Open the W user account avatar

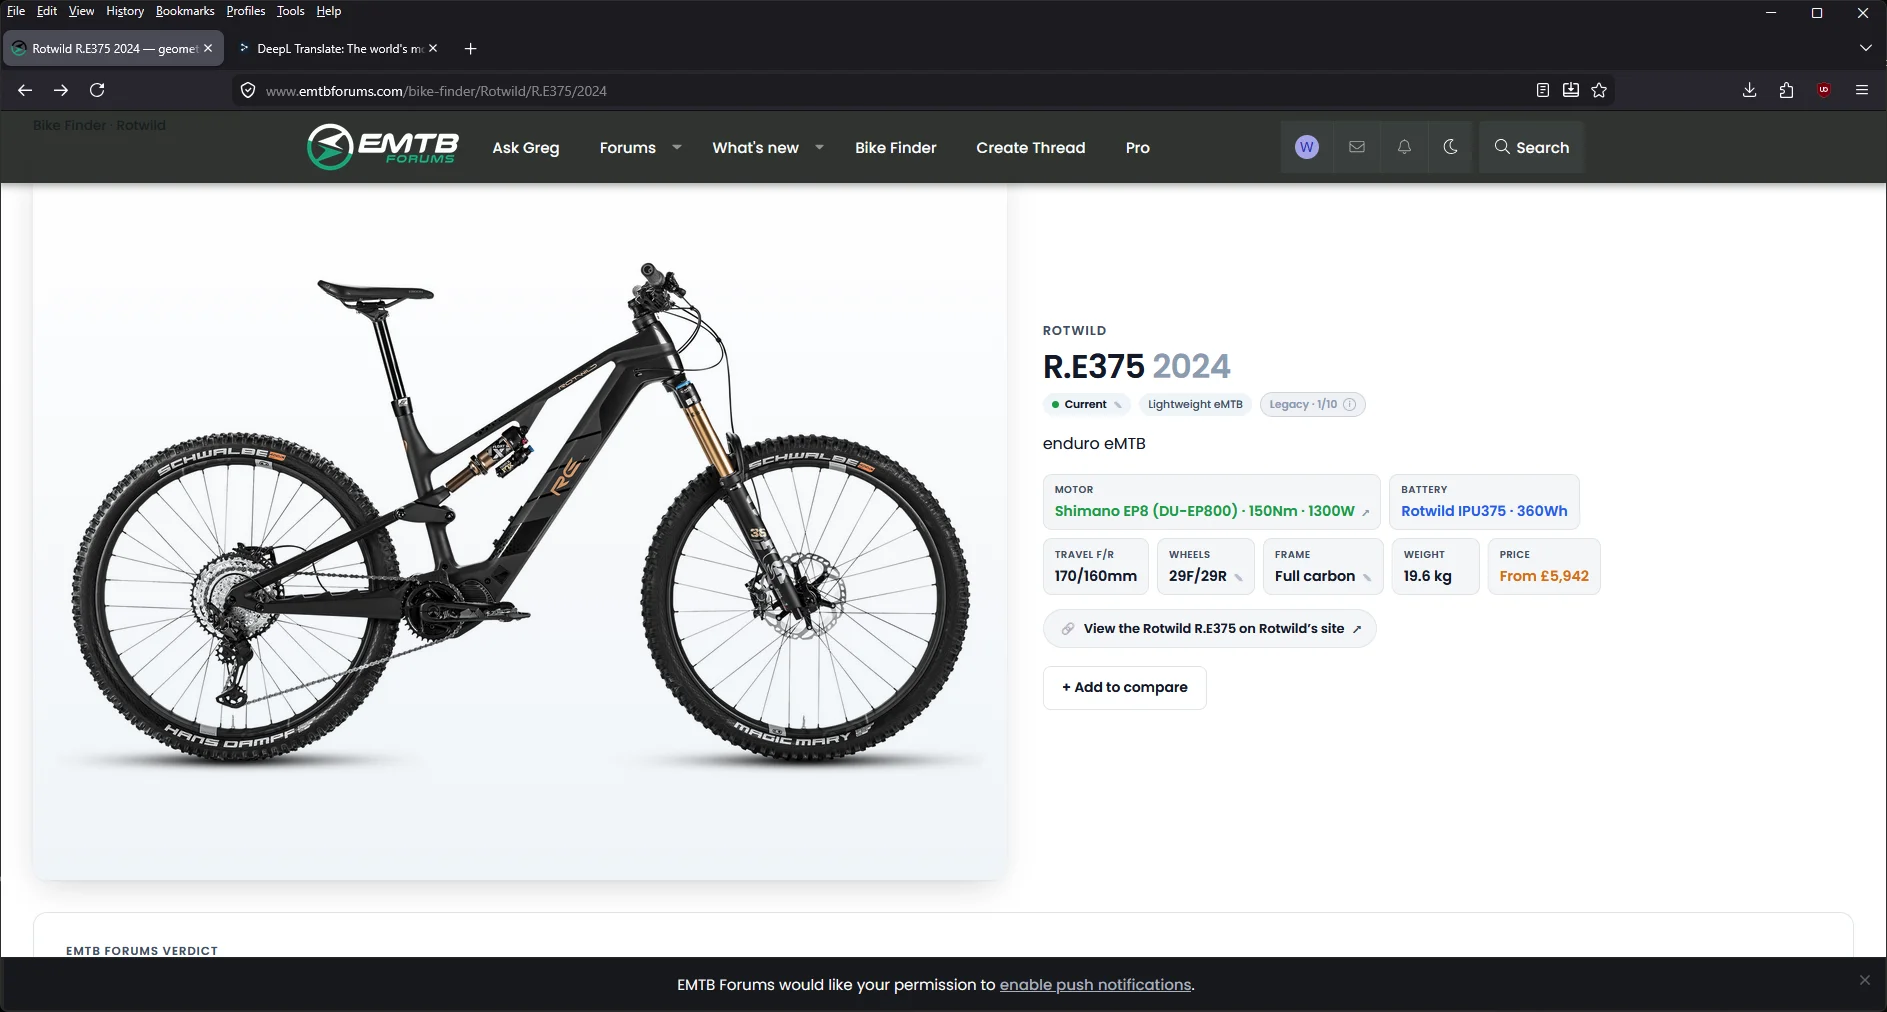click(x=1306, y=147)
